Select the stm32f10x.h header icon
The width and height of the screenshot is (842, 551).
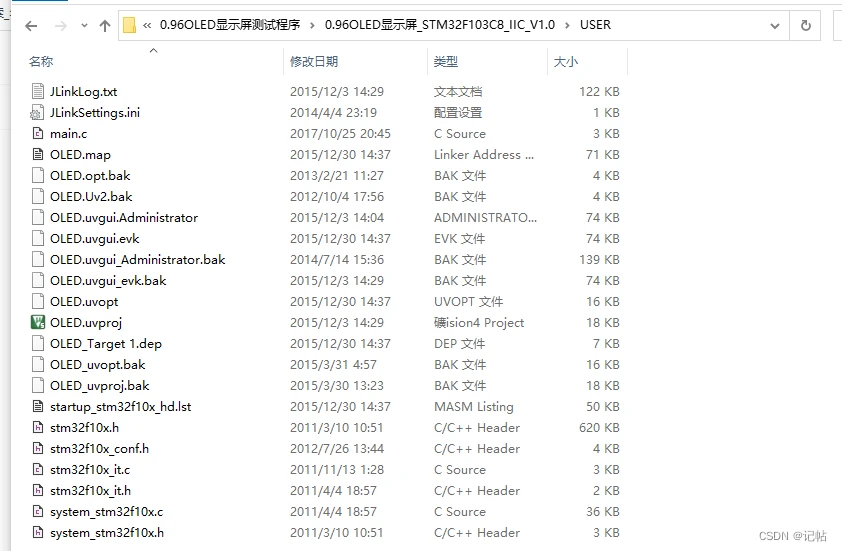(38, 427)
